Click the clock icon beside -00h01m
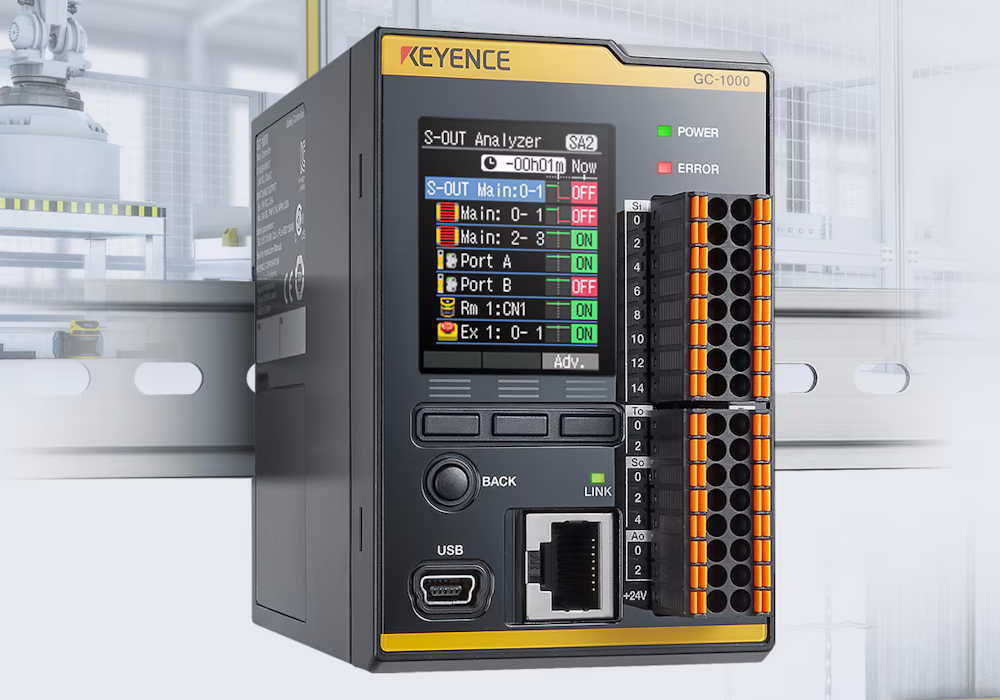Viewport: 1000px width, 700px height. click(x=490, y=163)
